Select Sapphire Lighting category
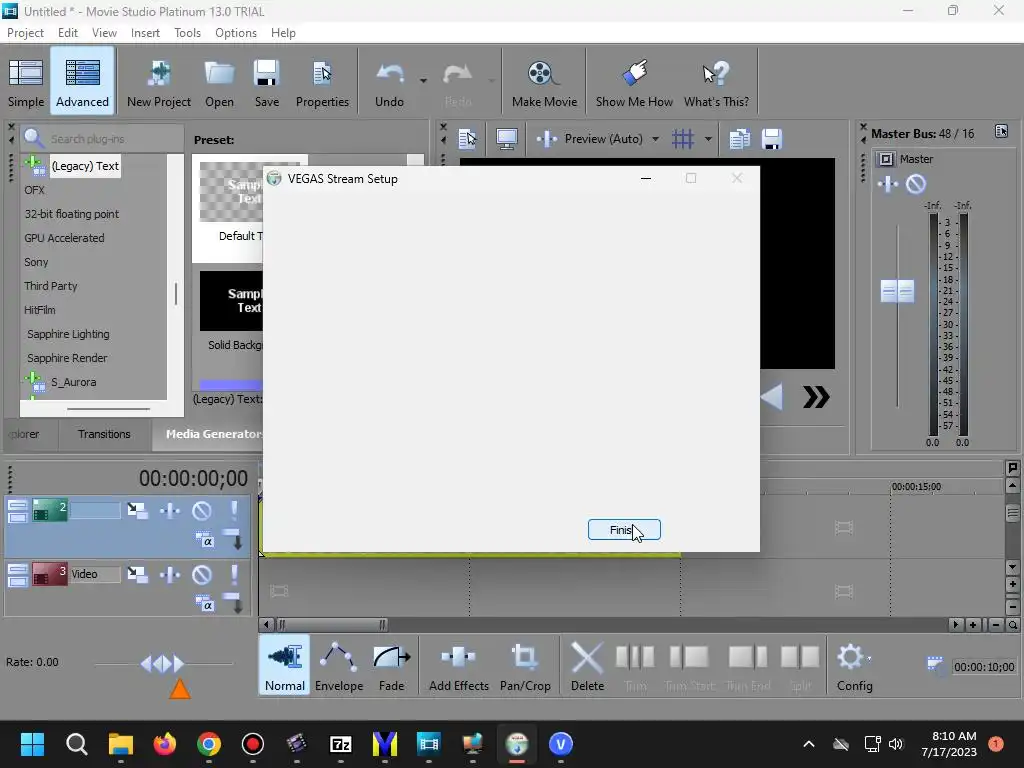The image size is (1024, 768). (x=68, y=334)
